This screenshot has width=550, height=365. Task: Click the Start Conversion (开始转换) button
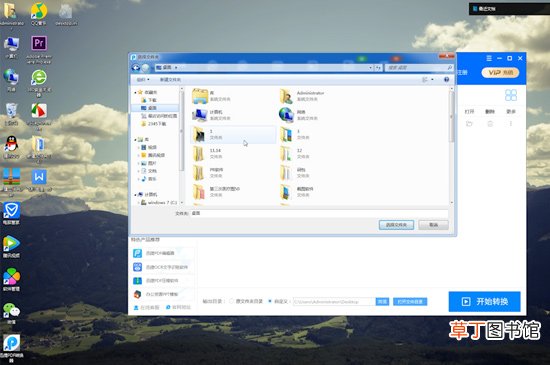484,302
